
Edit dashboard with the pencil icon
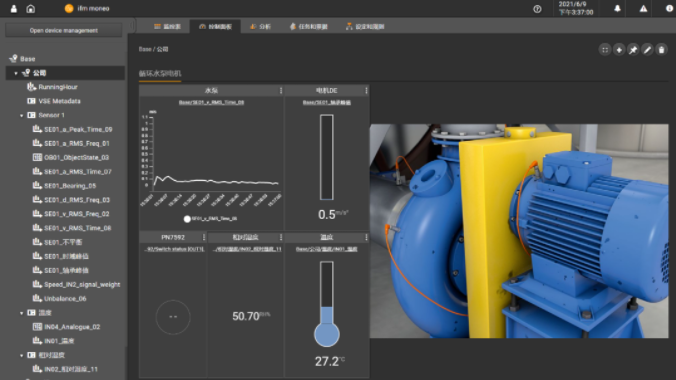pos(647,50)
